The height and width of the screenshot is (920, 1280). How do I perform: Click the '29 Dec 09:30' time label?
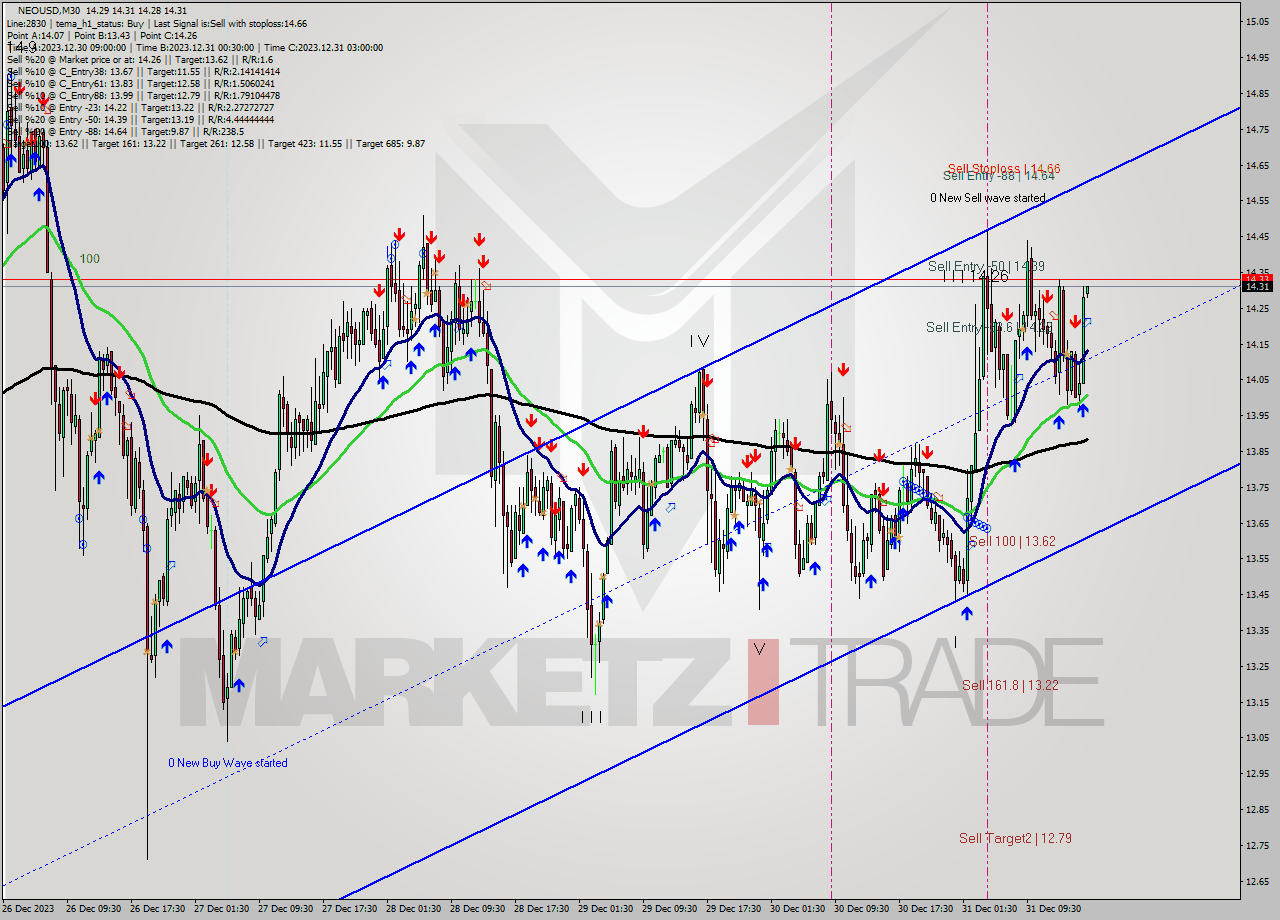click(670, 909)
